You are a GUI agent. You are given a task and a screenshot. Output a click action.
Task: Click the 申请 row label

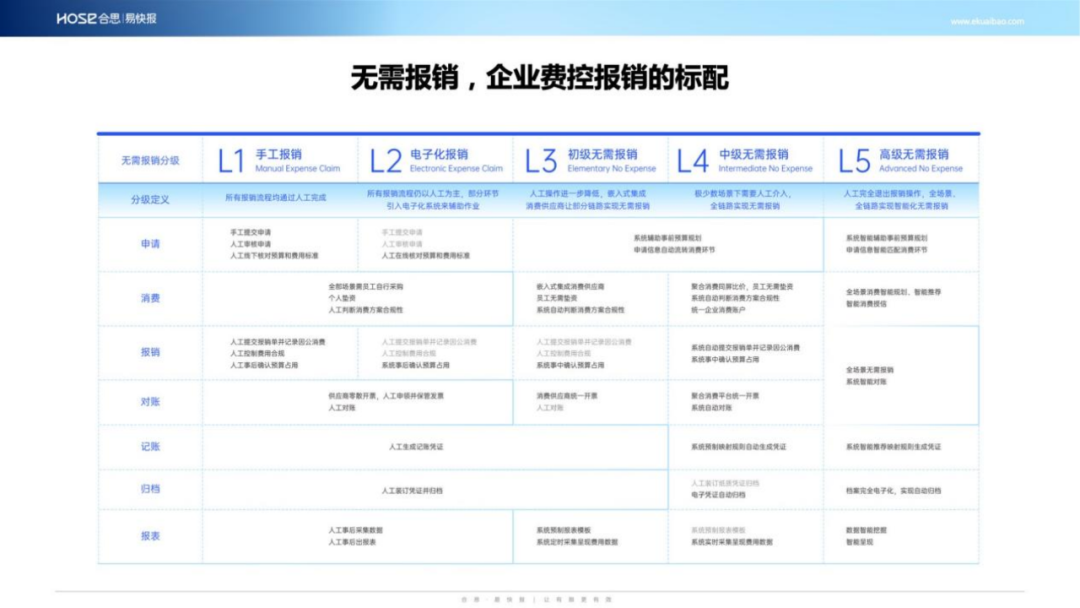coord(150,244)
